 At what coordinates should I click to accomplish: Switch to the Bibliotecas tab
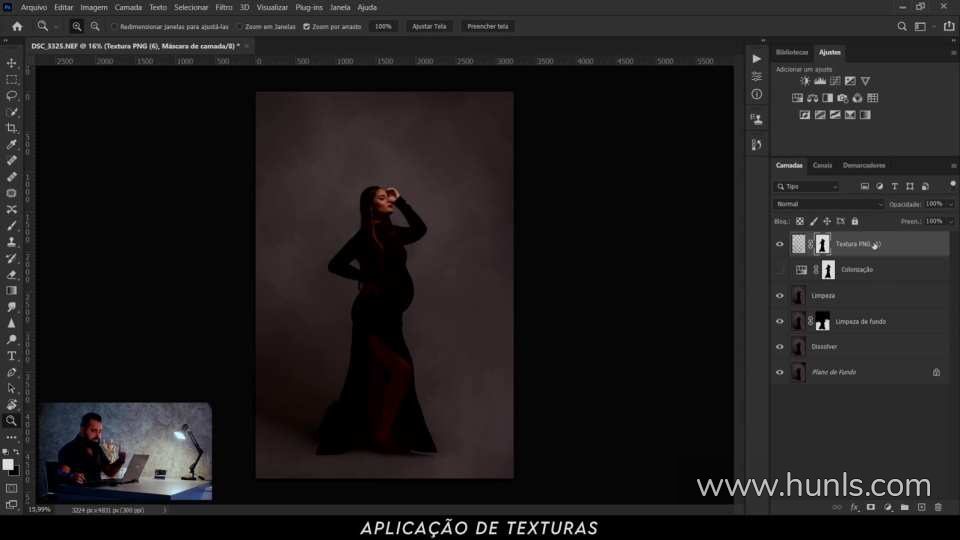tap(792, 53)
